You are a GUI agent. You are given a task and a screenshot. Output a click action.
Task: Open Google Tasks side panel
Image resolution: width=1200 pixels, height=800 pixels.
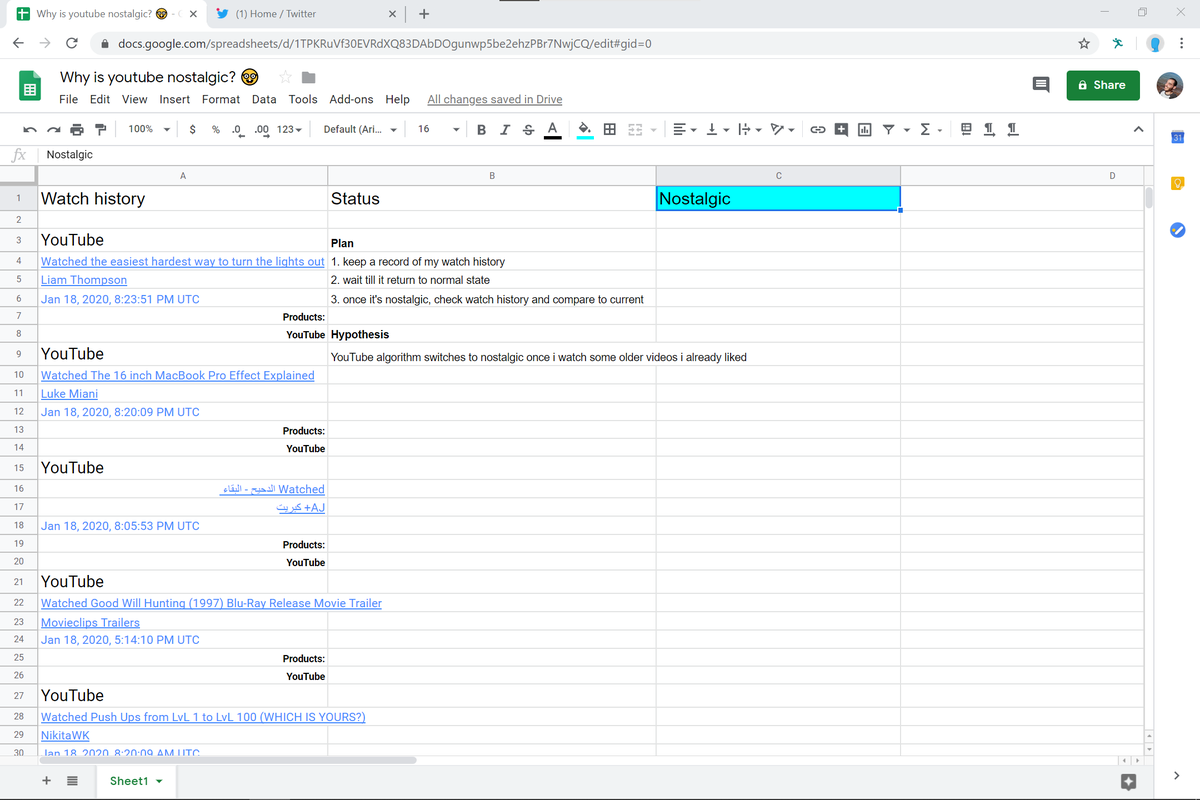click(1177, 231)
